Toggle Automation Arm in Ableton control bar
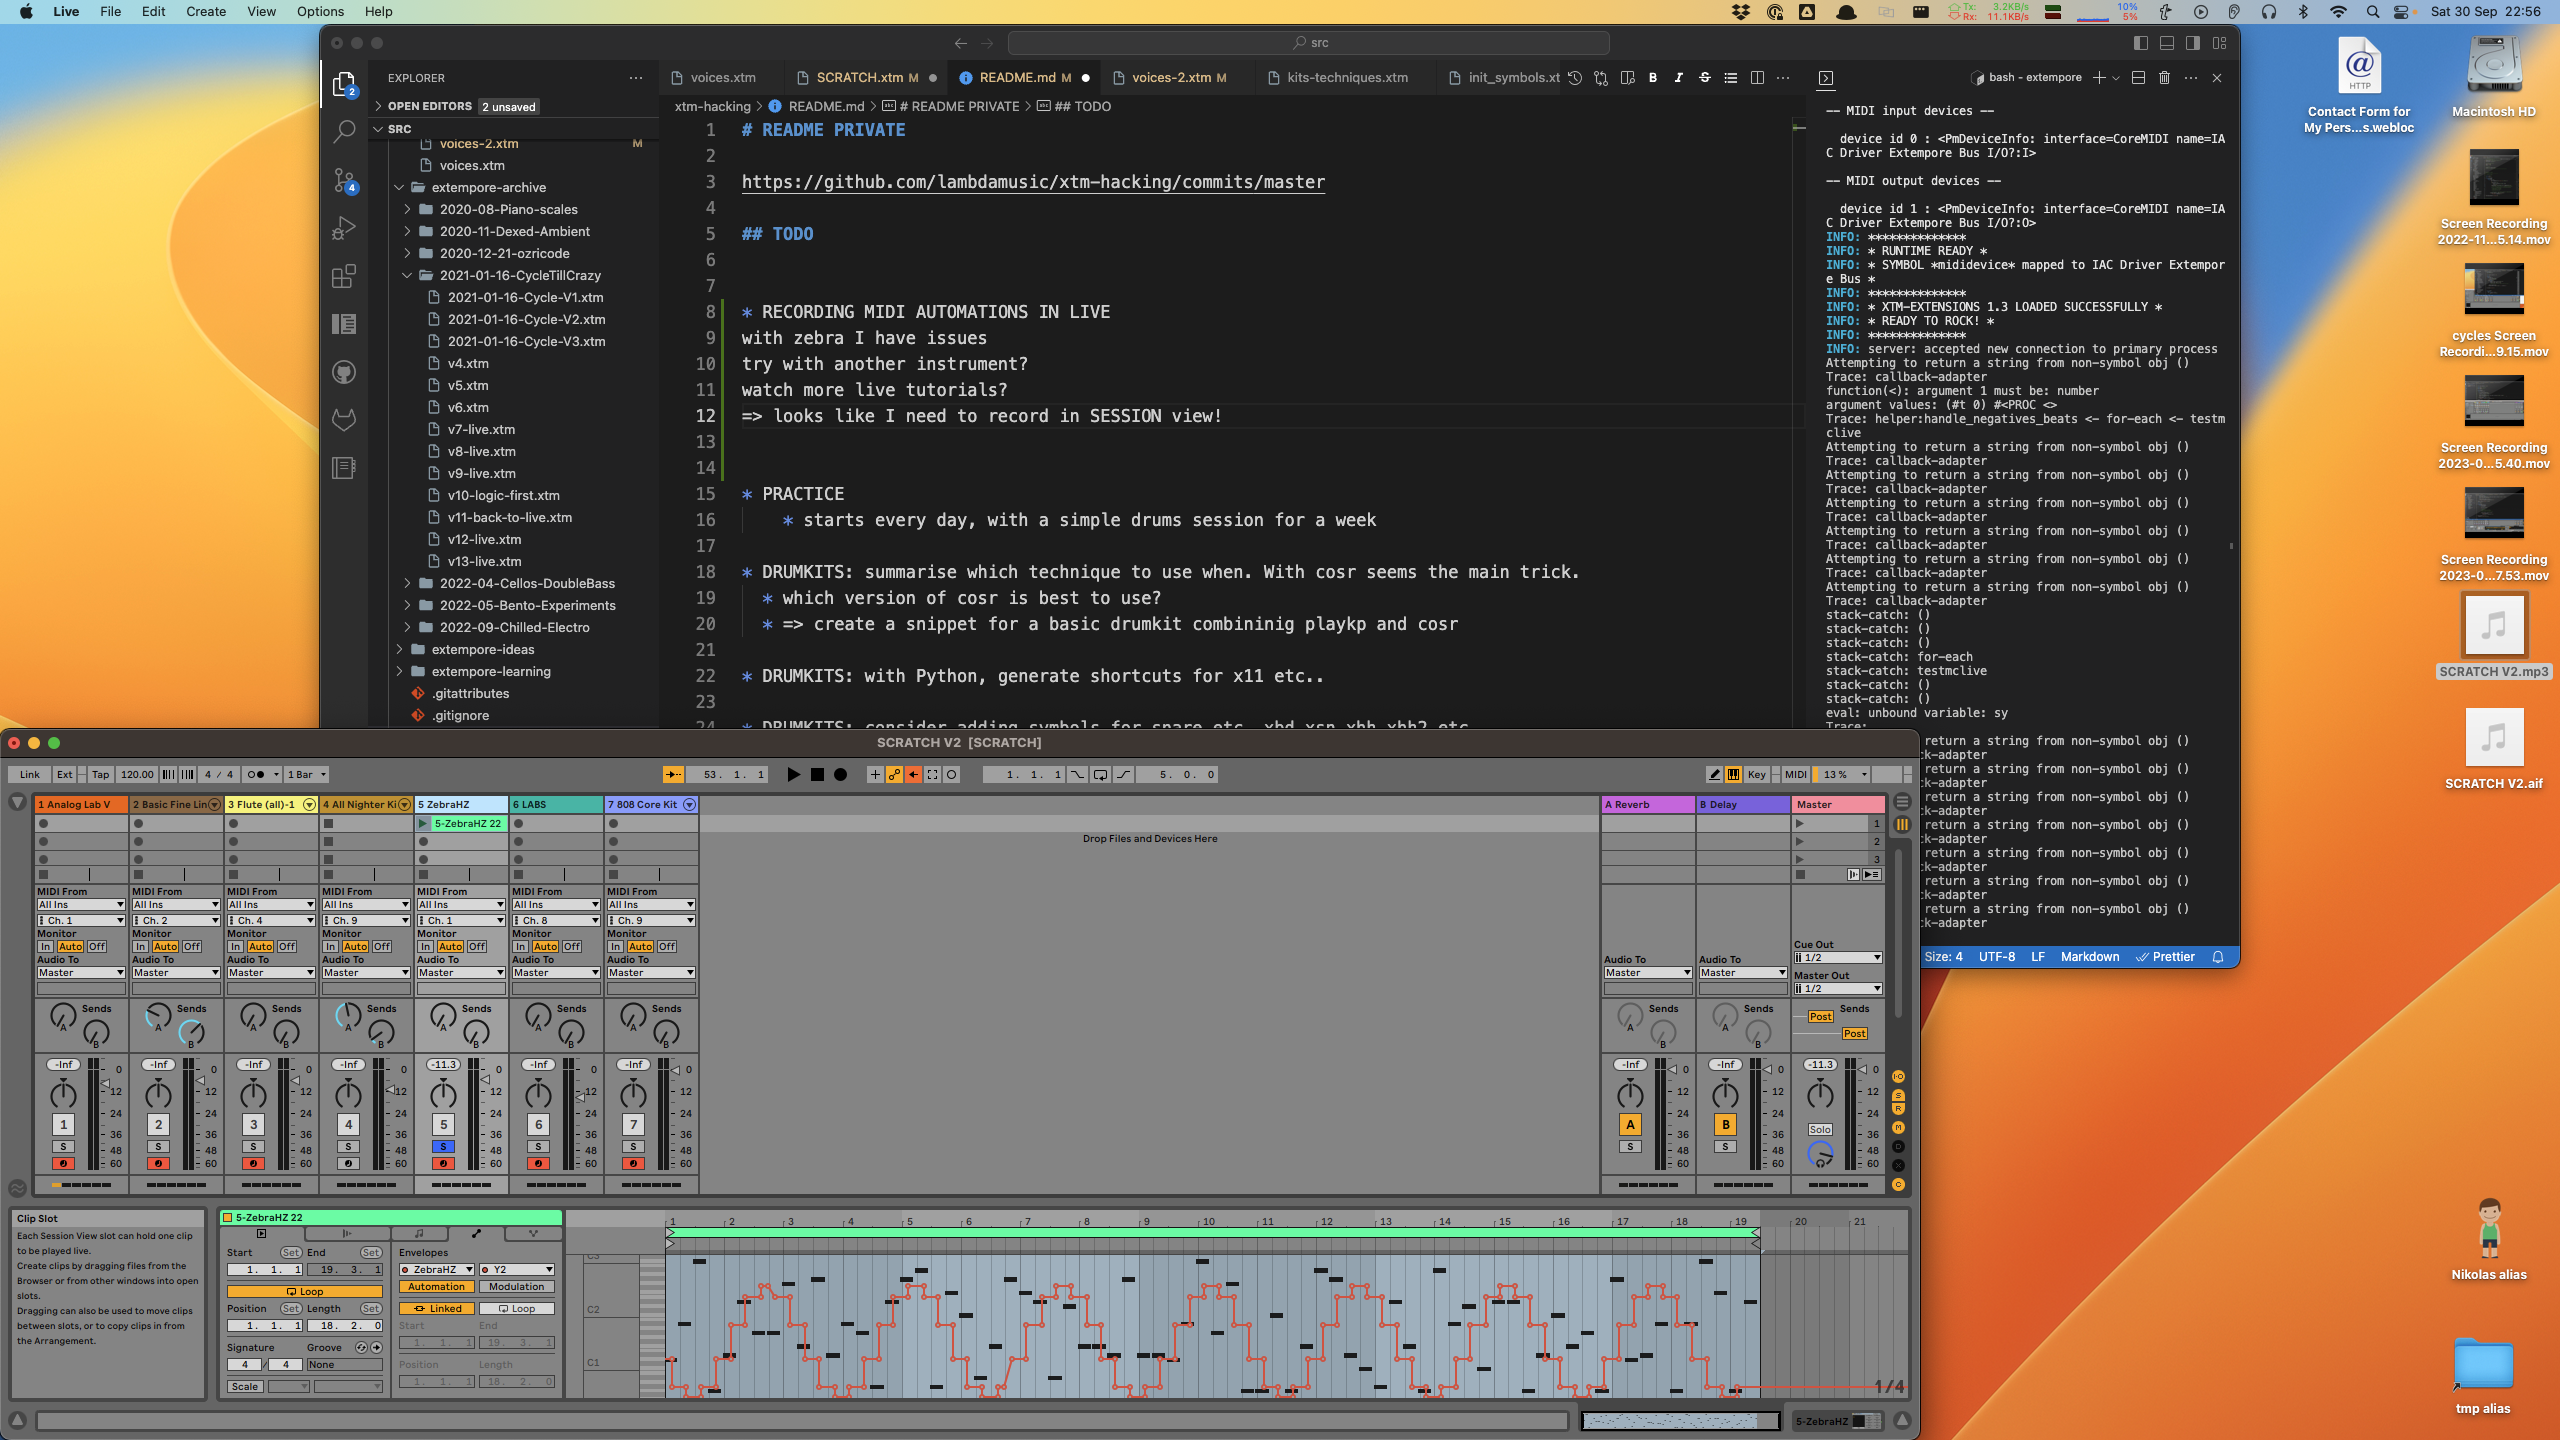Image resolution: width=2560 pixels, height=1440 pixels. click(x=895, y=774)
